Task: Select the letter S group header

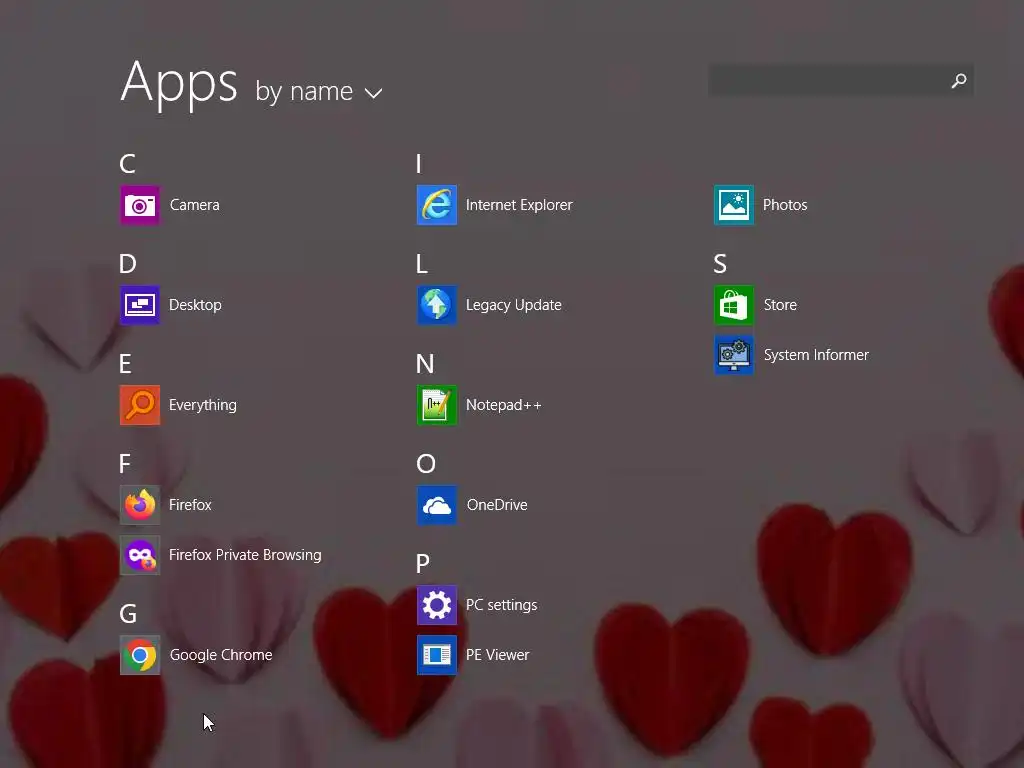Action: click(720, 264)
